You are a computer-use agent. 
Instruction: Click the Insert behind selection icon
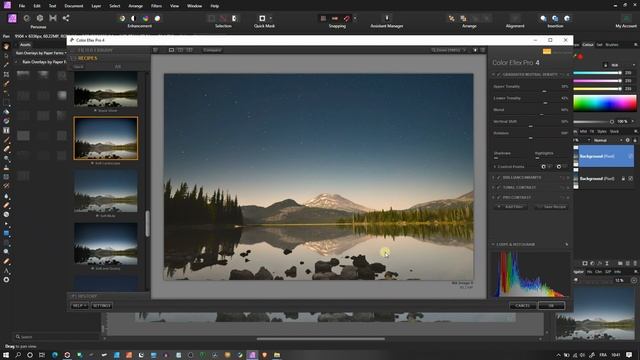[x=543, y=18]
